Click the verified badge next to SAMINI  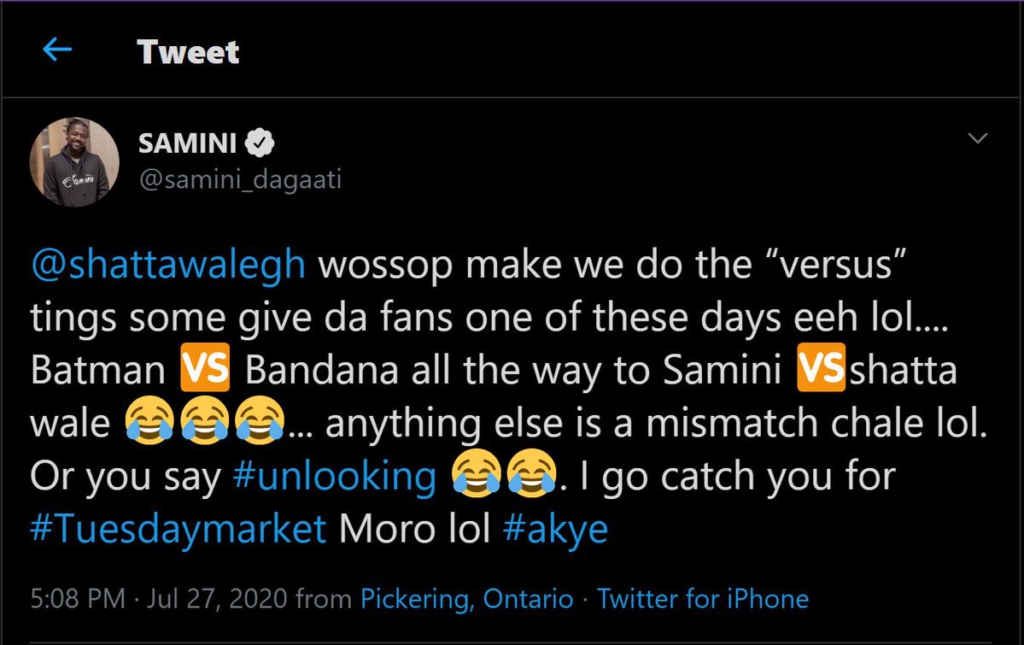(x=260, y=144)
